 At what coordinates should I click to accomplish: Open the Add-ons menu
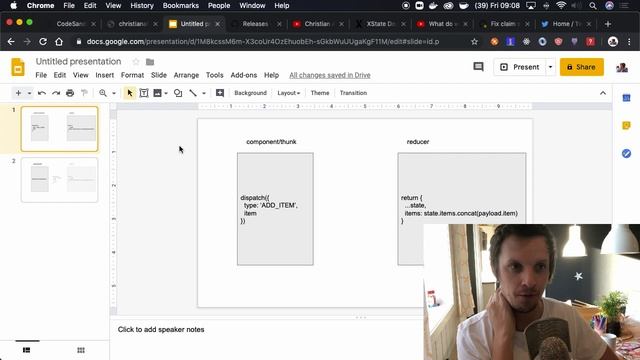click(x=244, y=75)
